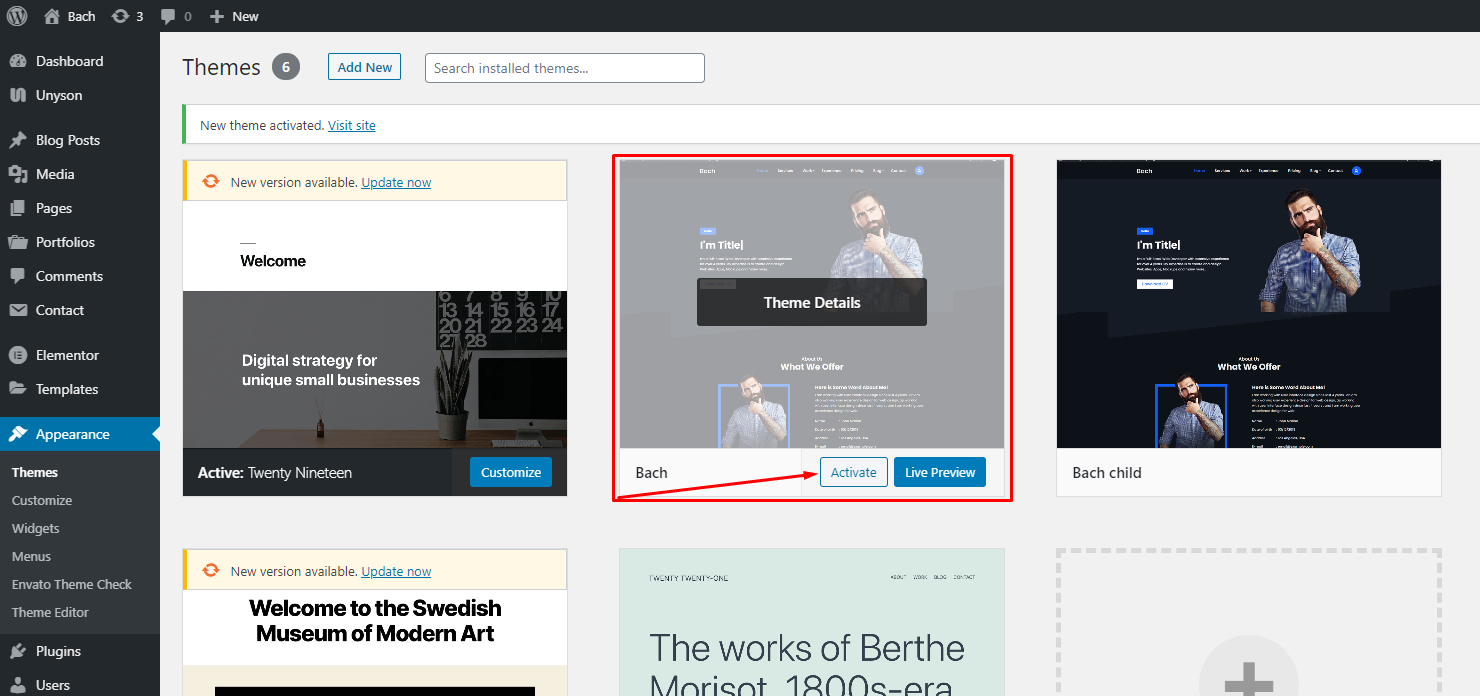Click the Comments icon in sidebar
This screenshot has height=696, width=1480.
18,276
